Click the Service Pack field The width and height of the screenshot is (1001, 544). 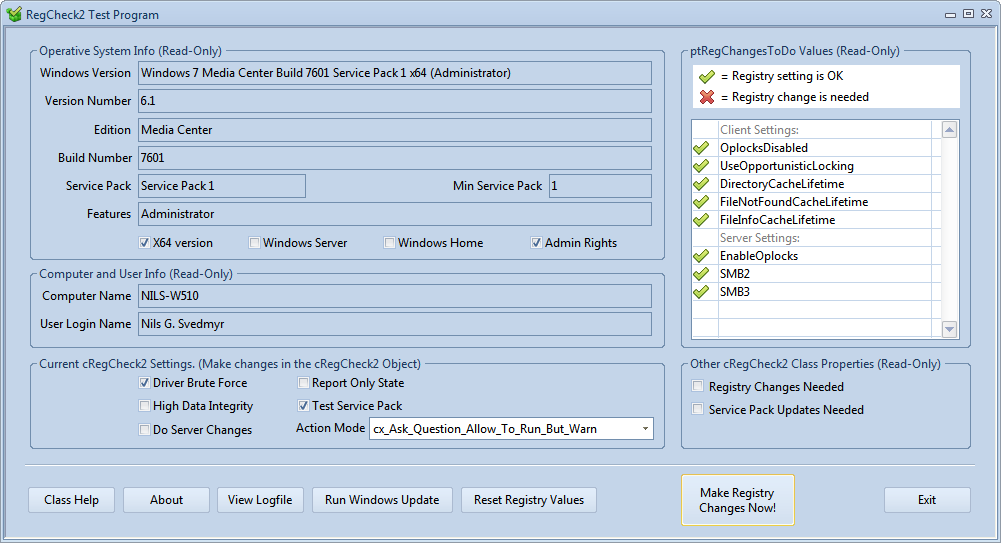pyautogui.click(x=222, y=186)
